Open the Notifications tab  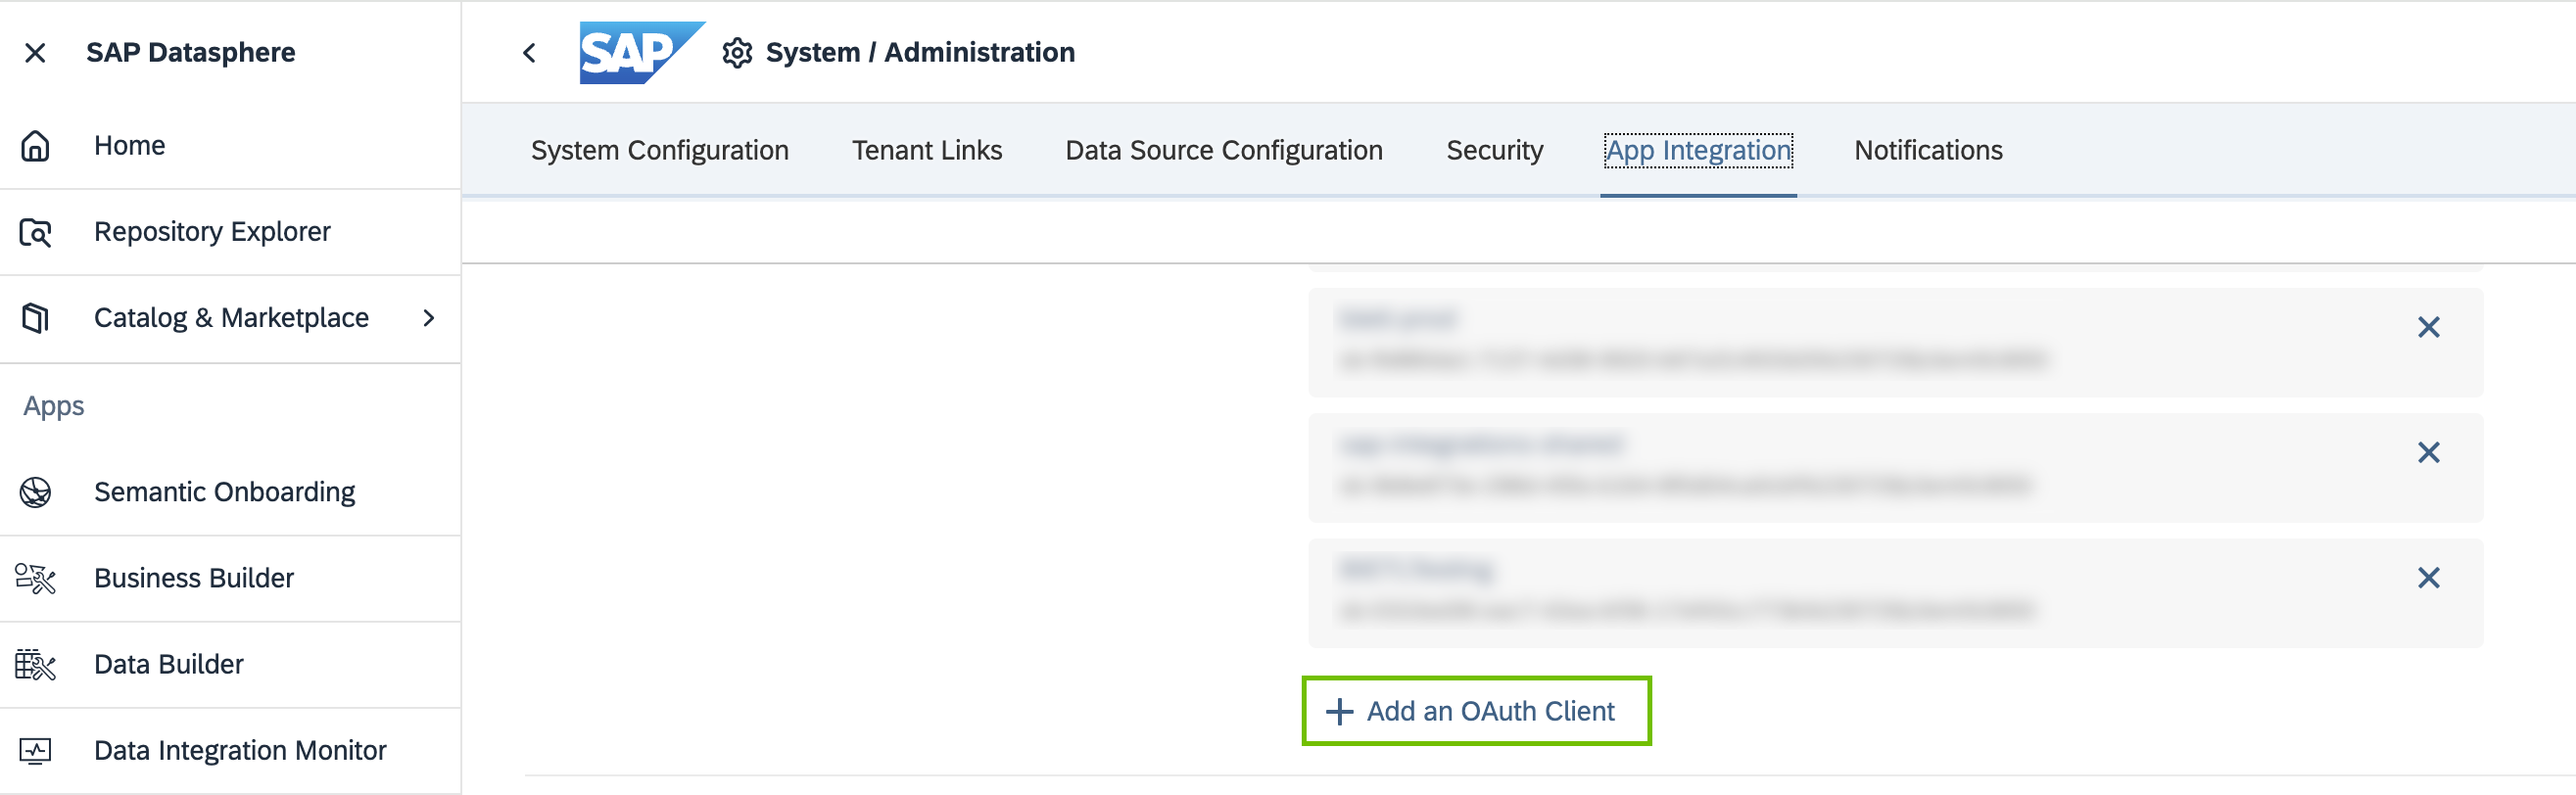(x=1927, y=150)
